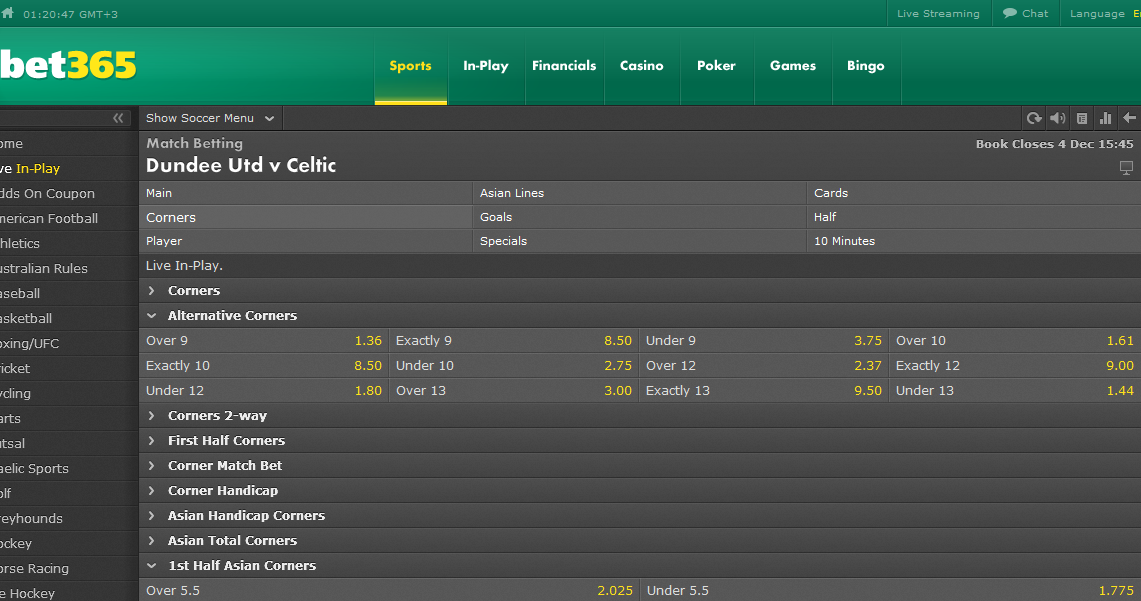The image size is (1141, 601).
Task: Open Odds On Coupon in sidebar
Action: click(x=68, y=194)
